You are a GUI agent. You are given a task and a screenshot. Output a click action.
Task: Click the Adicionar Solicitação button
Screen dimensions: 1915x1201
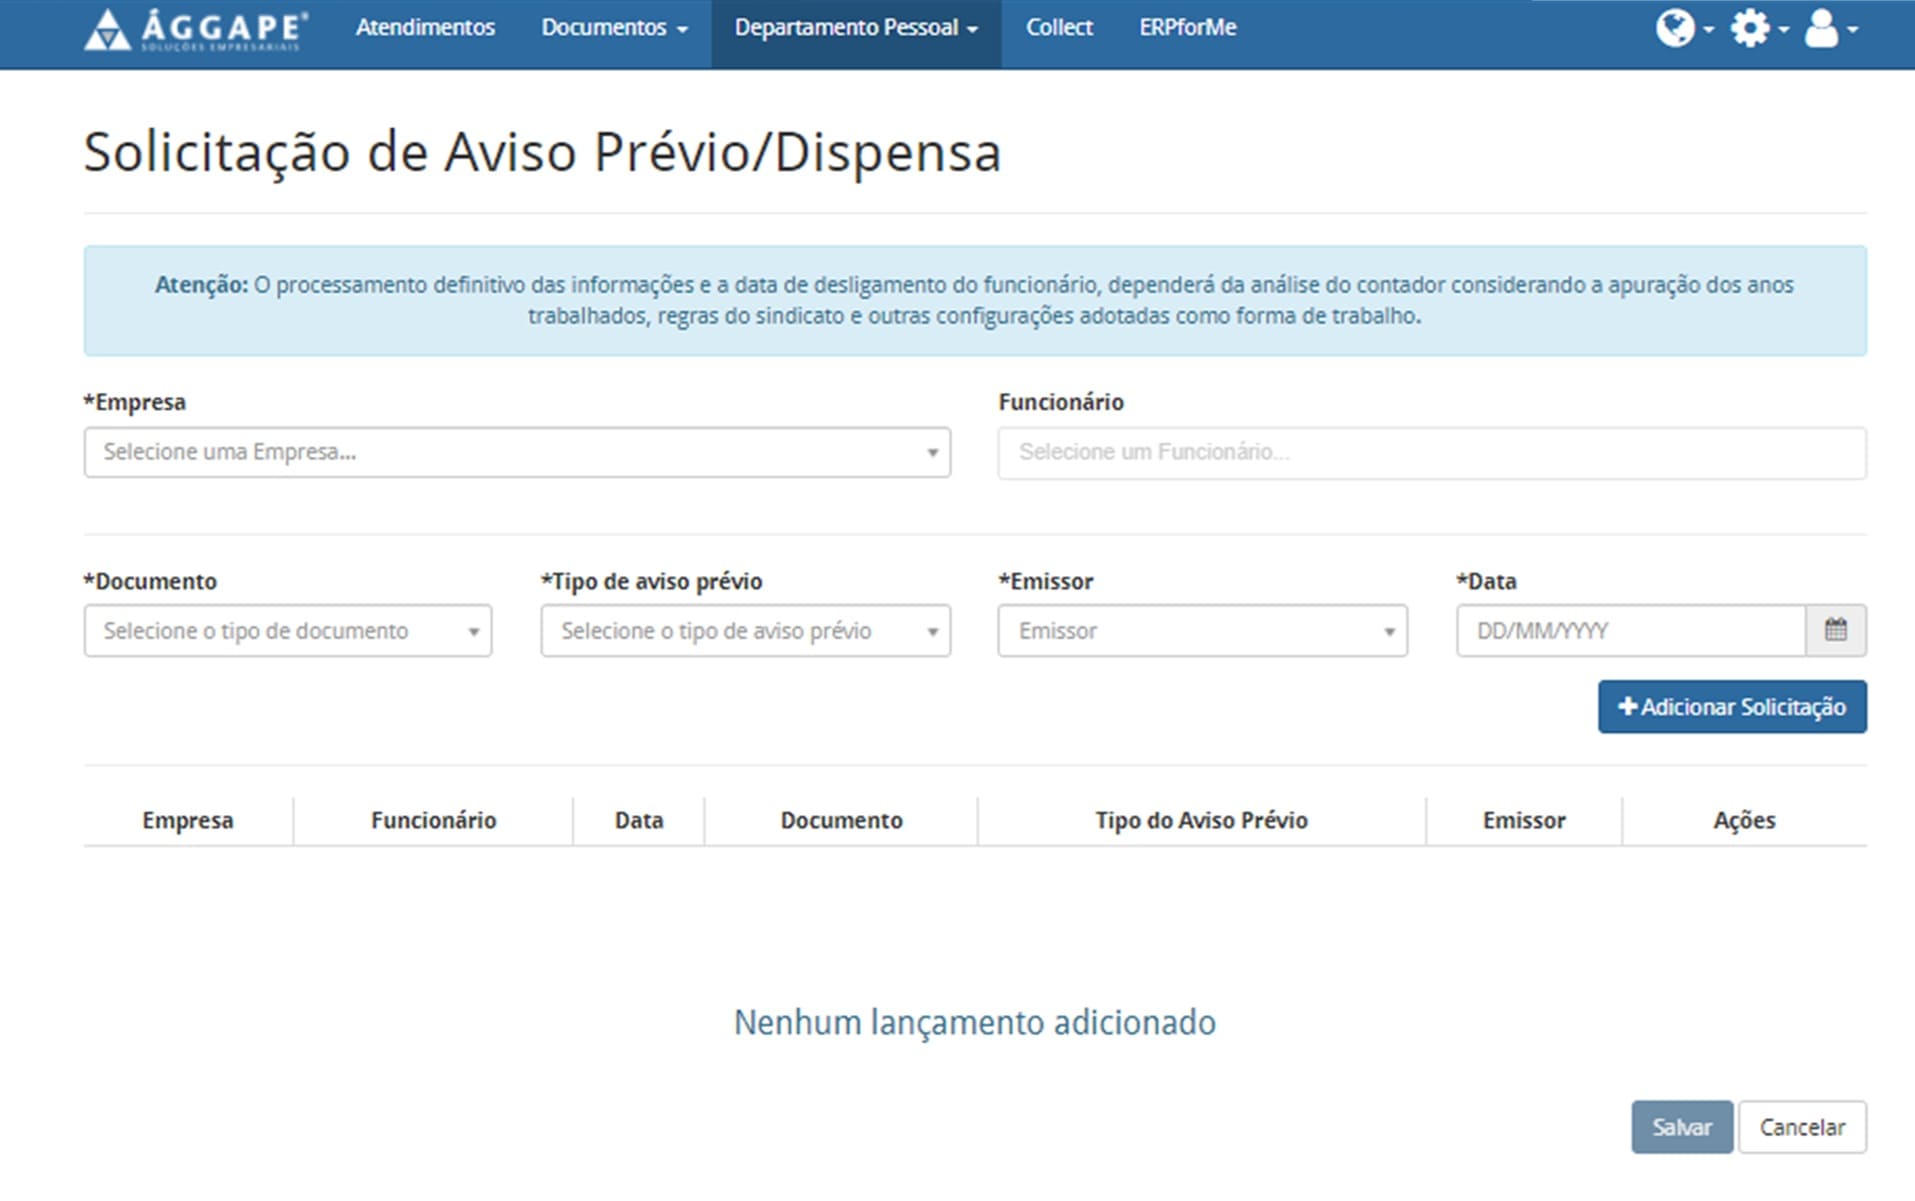click(1731, 707)
